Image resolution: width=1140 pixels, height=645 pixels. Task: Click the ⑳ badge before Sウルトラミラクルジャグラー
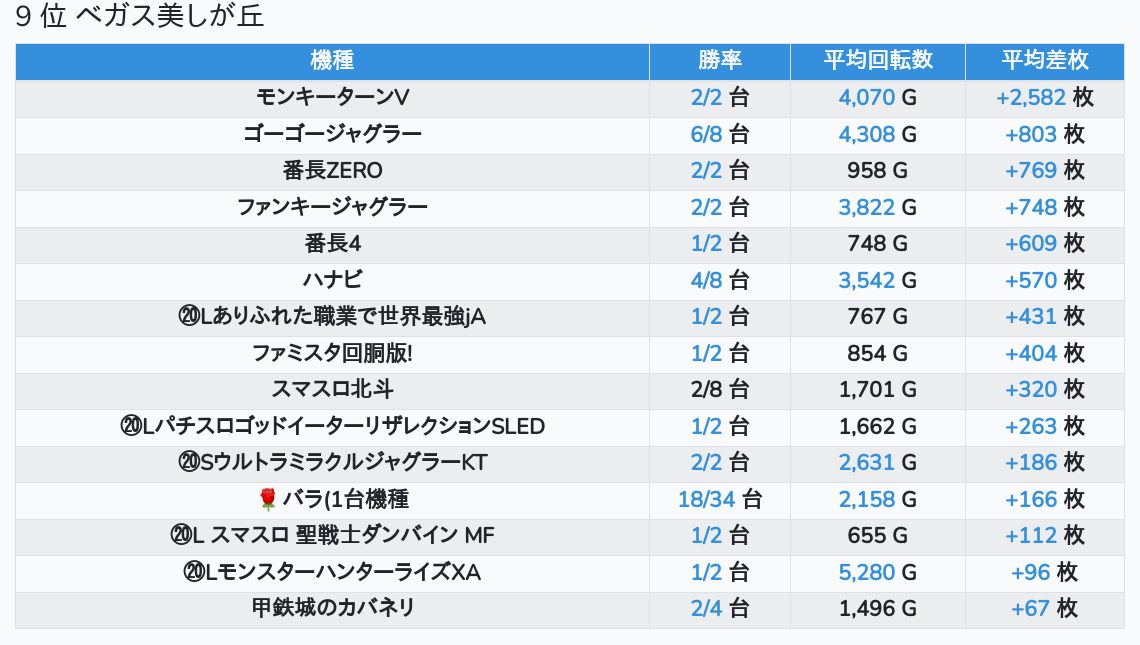[x=190, y=463]
